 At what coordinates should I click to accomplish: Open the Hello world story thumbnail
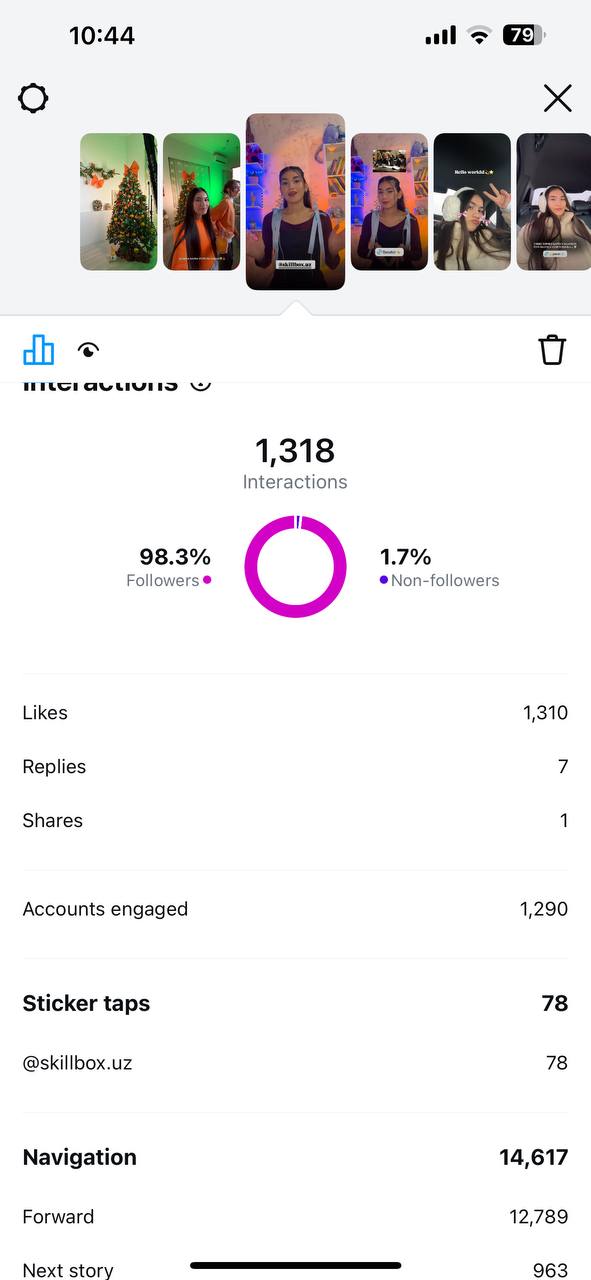point(472,202)
